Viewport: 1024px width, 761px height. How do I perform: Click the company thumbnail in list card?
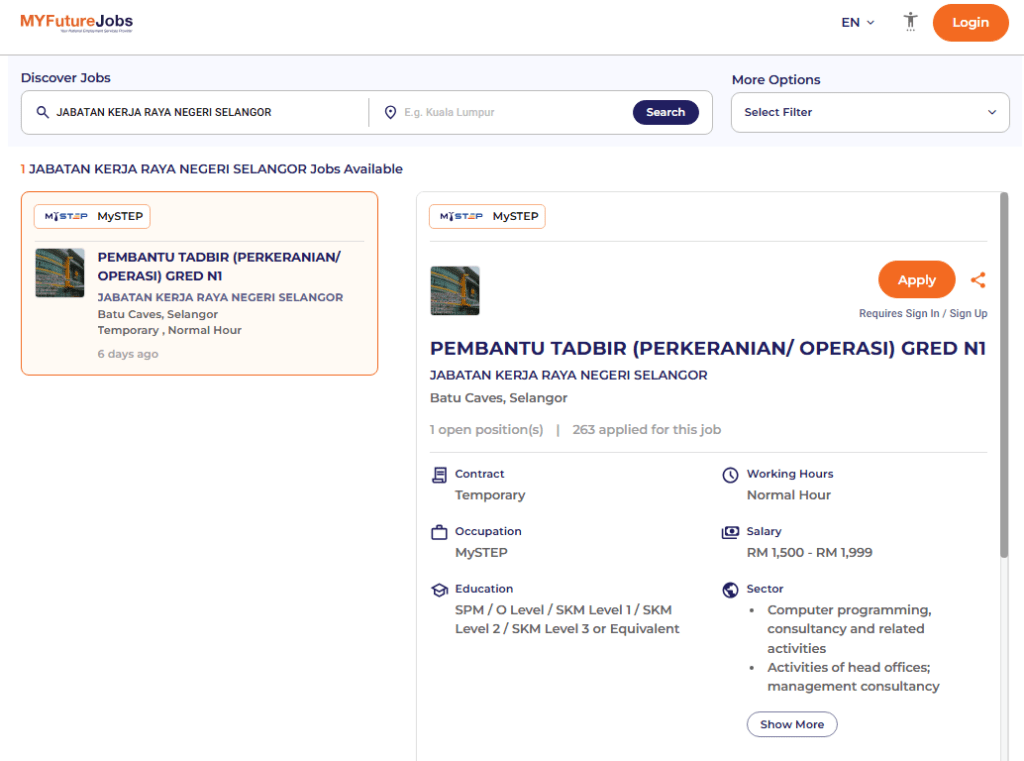(x=59, y=272)
